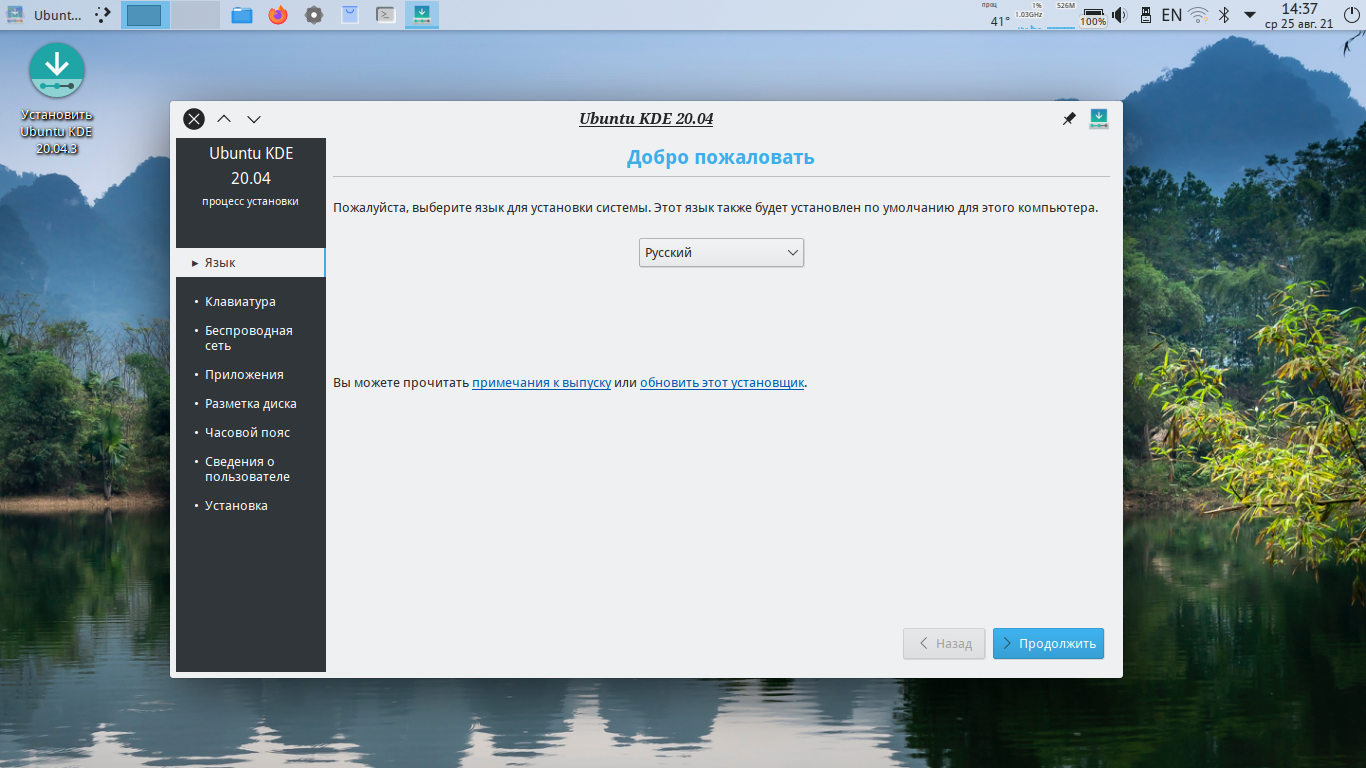Screen dimensions: 1366x768
Task: Open the application launcher dots icon
Action: [103, 15]
